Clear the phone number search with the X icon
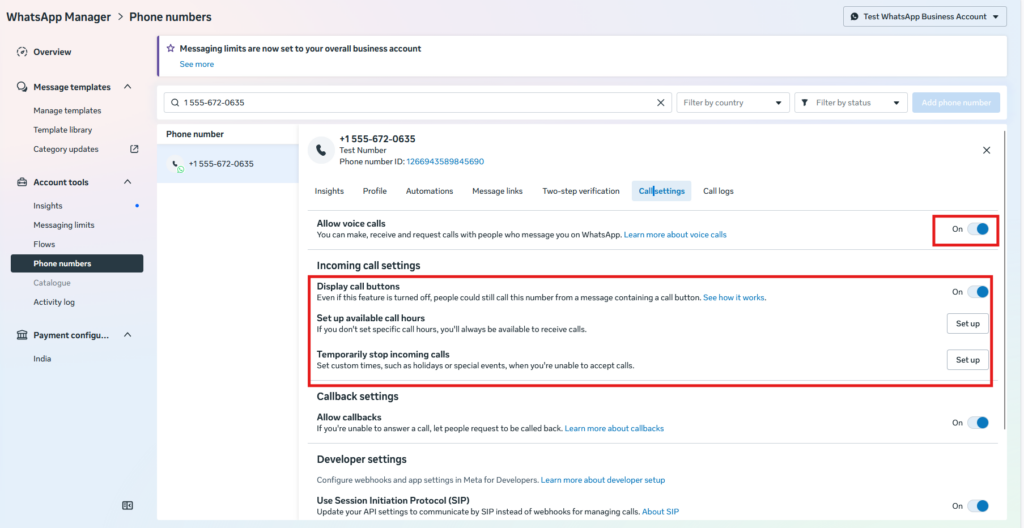The width and height of the screenshot is (1024, 528). coord(660,103)
